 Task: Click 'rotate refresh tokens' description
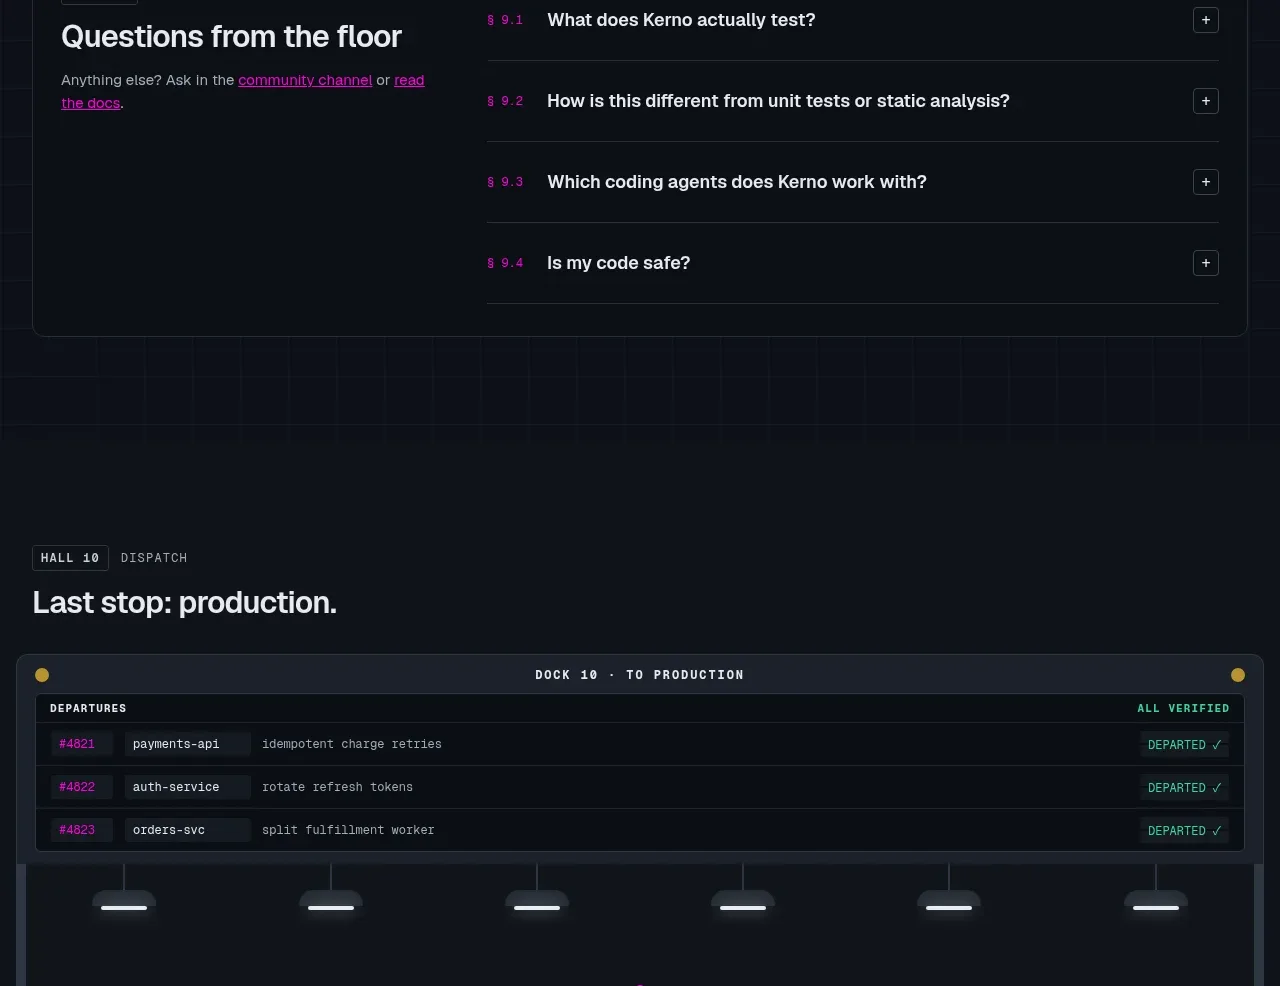[337, 787]
